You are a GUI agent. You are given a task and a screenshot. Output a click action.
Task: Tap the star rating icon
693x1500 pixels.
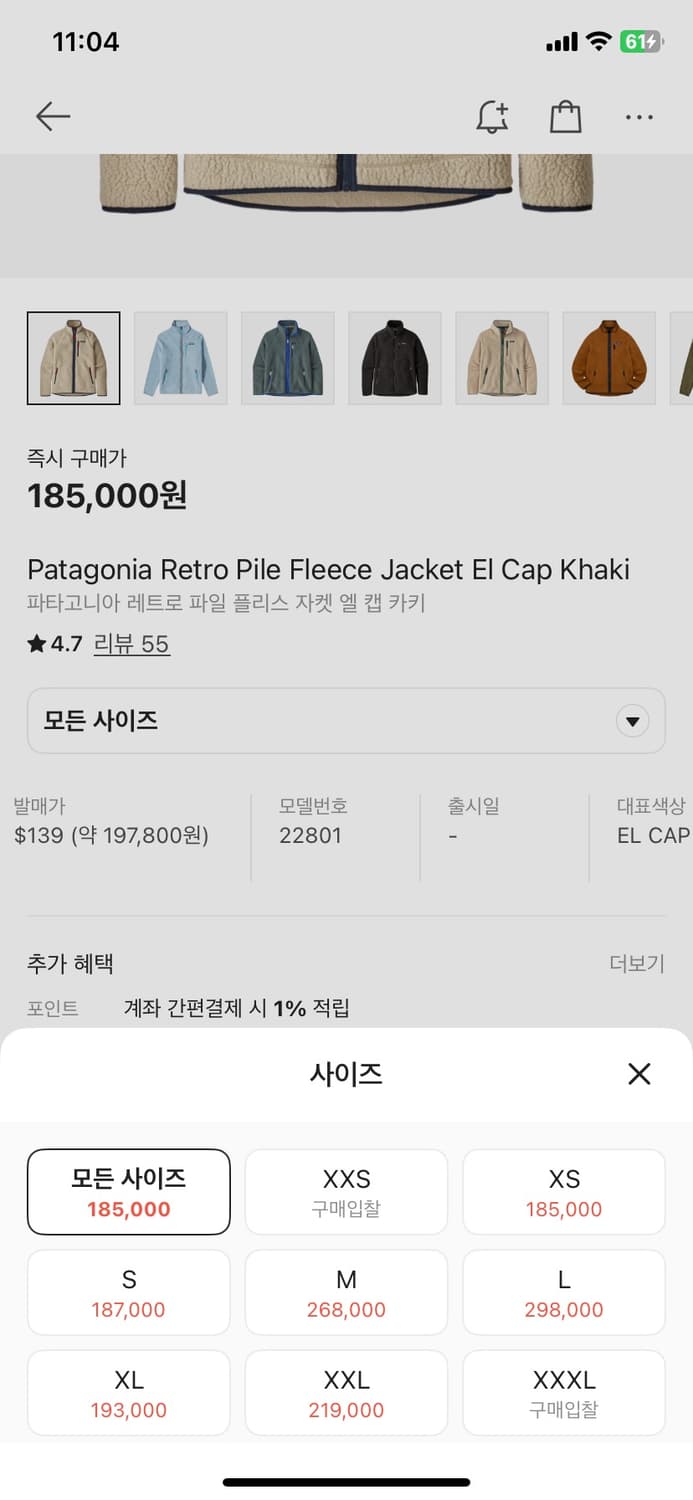click(37, 644)
